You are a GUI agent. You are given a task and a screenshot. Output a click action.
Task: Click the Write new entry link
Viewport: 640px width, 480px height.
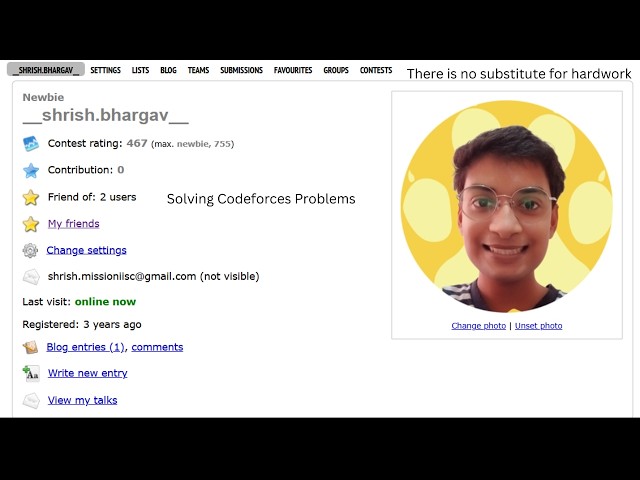[88, 373]
